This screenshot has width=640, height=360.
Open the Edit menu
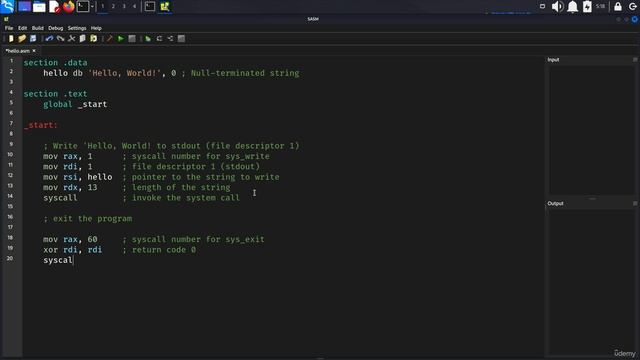pyautogui.click(x=22, y=28)
